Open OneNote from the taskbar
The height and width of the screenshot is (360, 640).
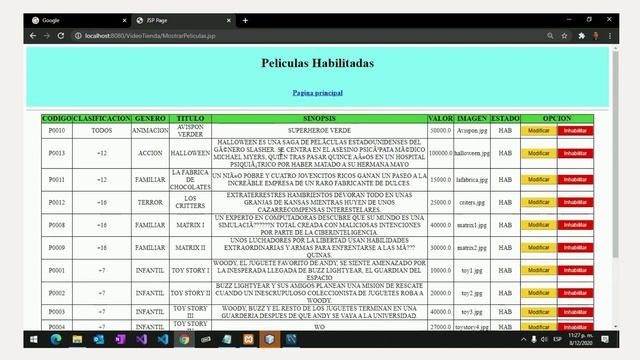tap(120, 340)
